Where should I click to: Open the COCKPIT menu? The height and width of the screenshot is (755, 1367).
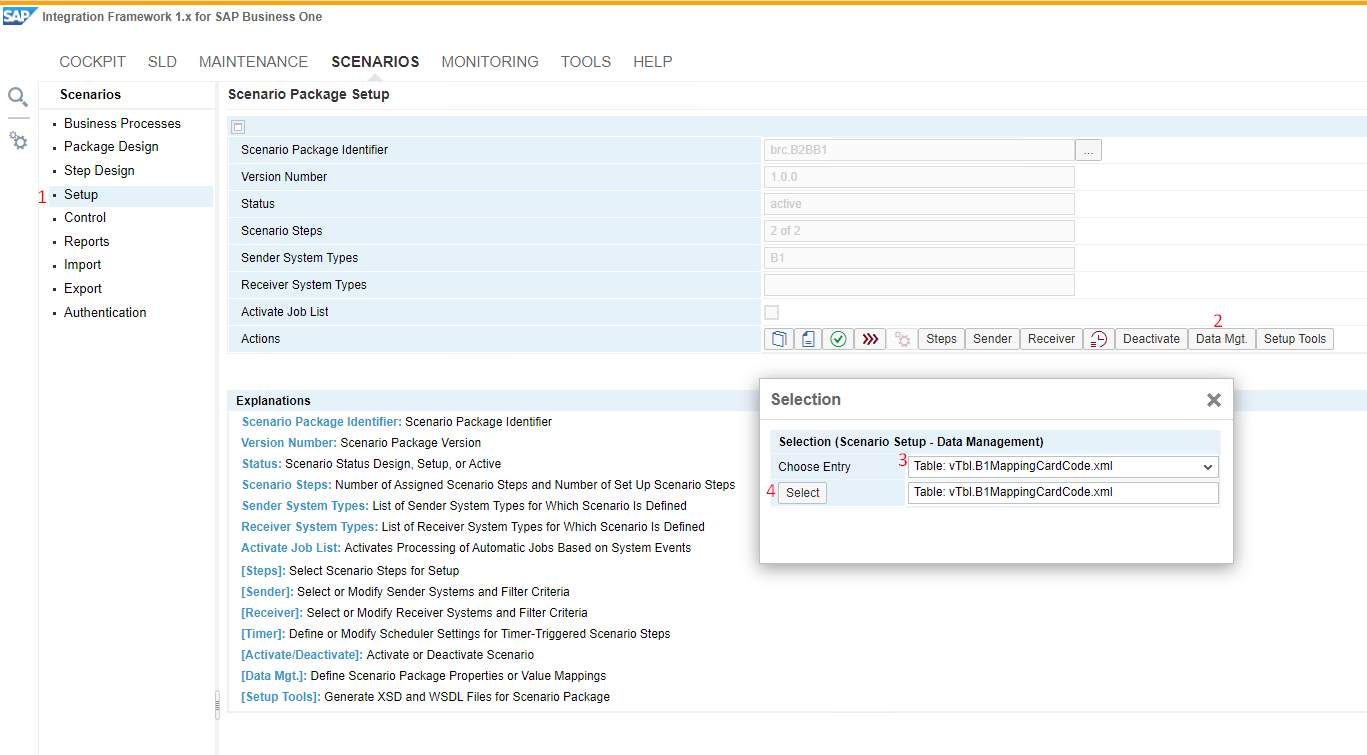[x=93, y=62]
